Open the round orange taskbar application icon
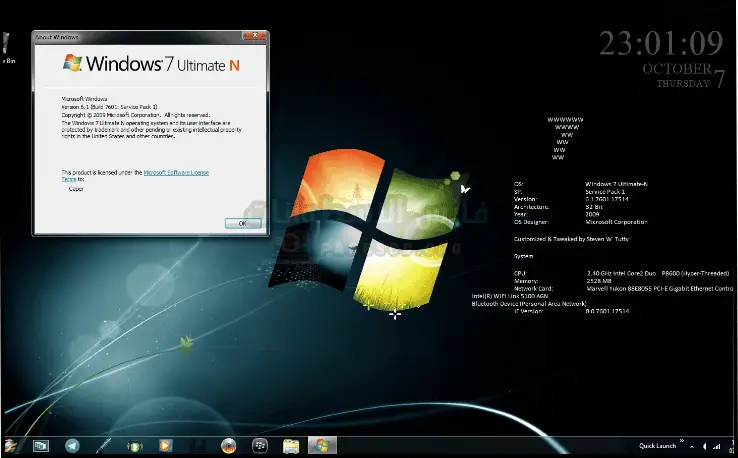 (x=228, y=446)
